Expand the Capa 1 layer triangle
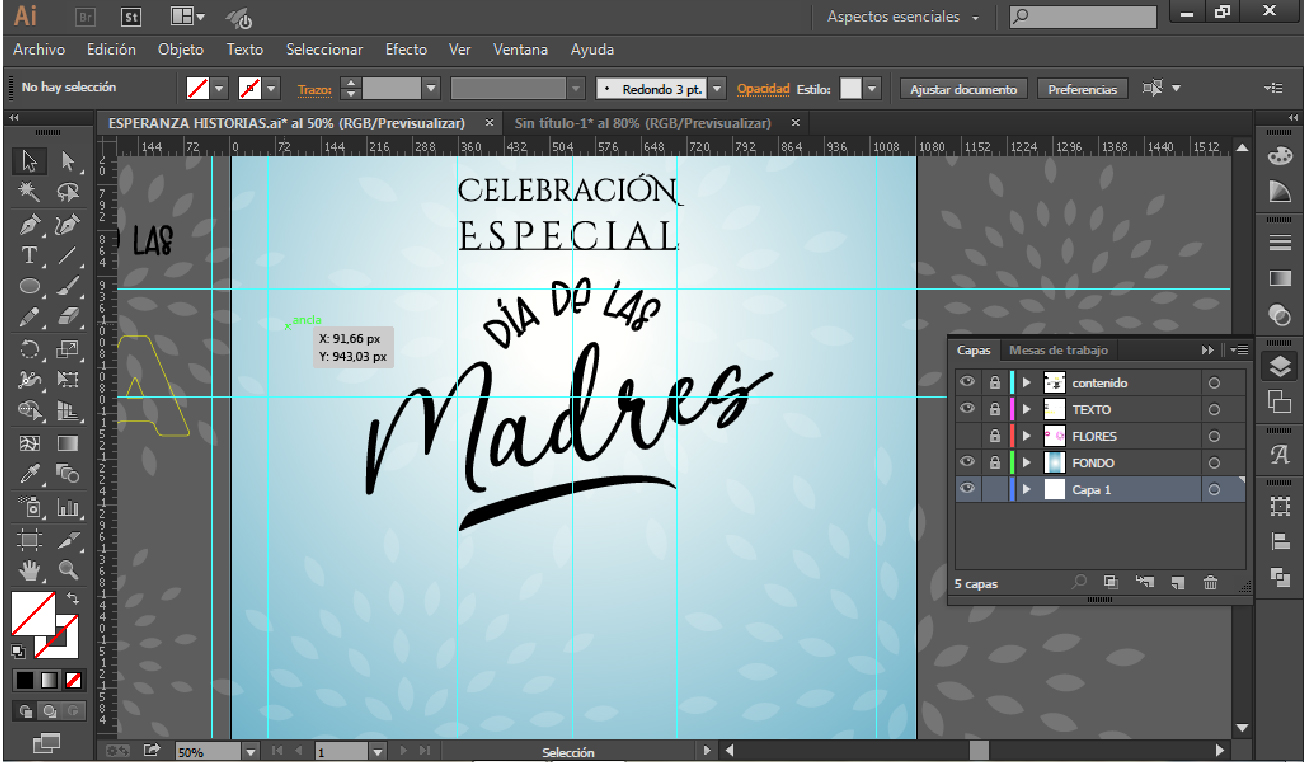 [1026, 491]
